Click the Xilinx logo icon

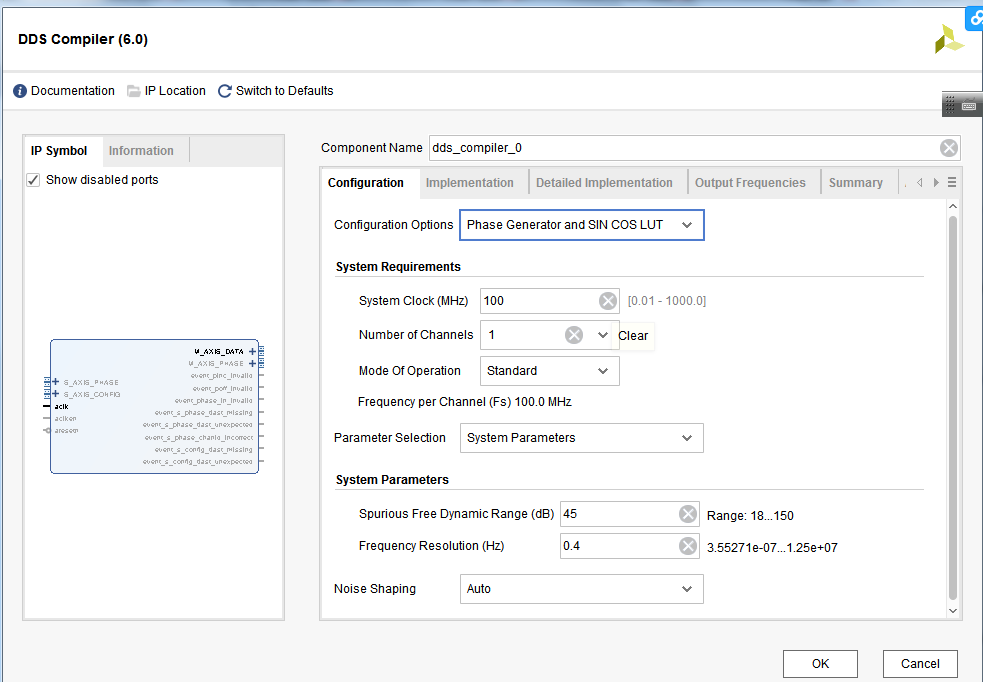click(x=949, y=39)
